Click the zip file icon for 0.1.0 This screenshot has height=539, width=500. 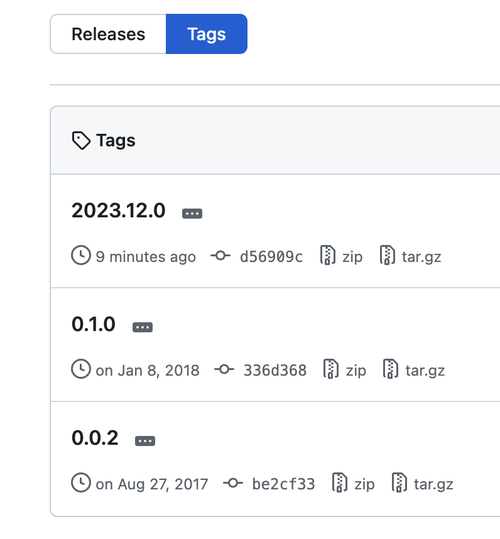tap(331, 369)
